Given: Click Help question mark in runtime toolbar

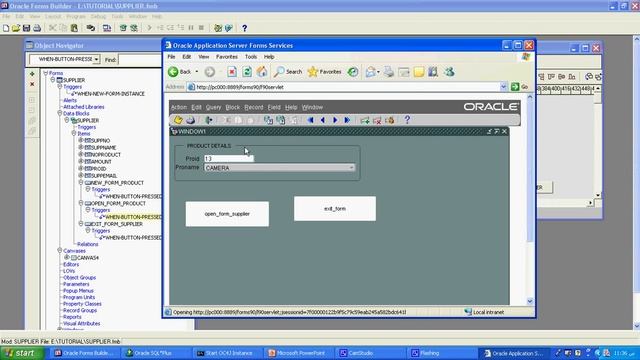Looking at the screenshot, I should pyautogui.click(x=407, y=120).
